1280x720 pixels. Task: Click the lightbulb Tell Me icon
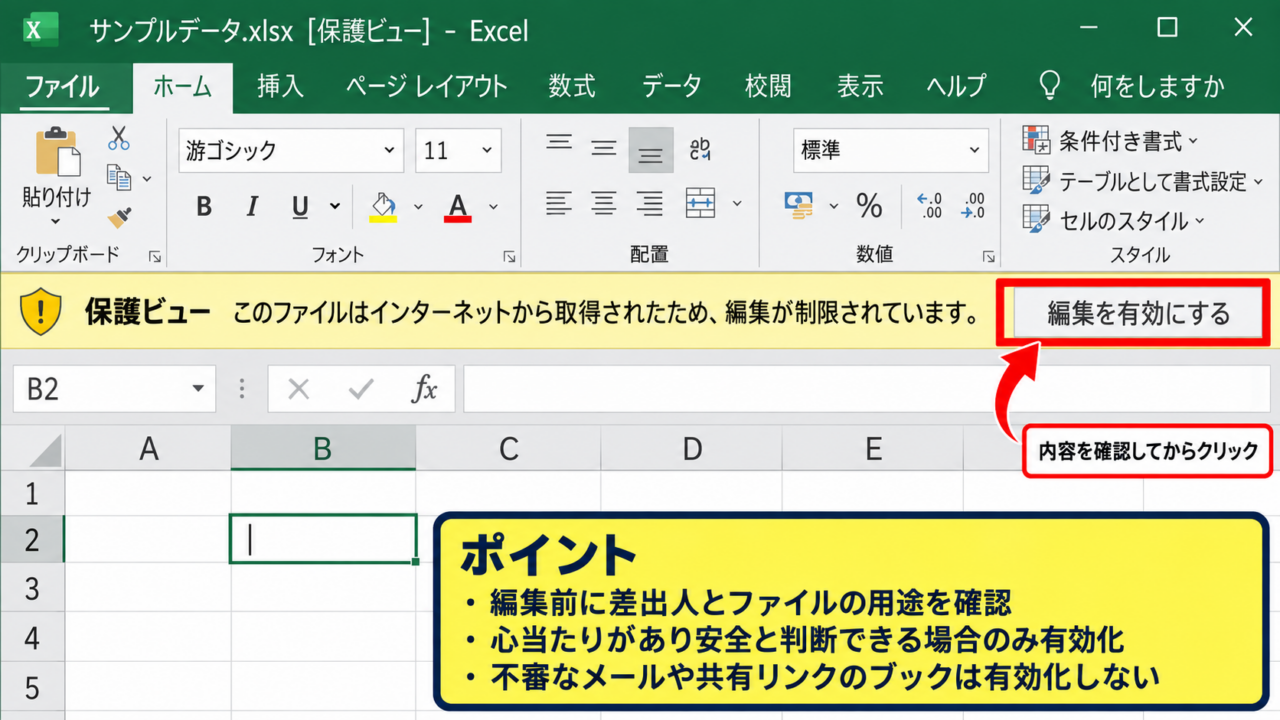coord(1050,85)
